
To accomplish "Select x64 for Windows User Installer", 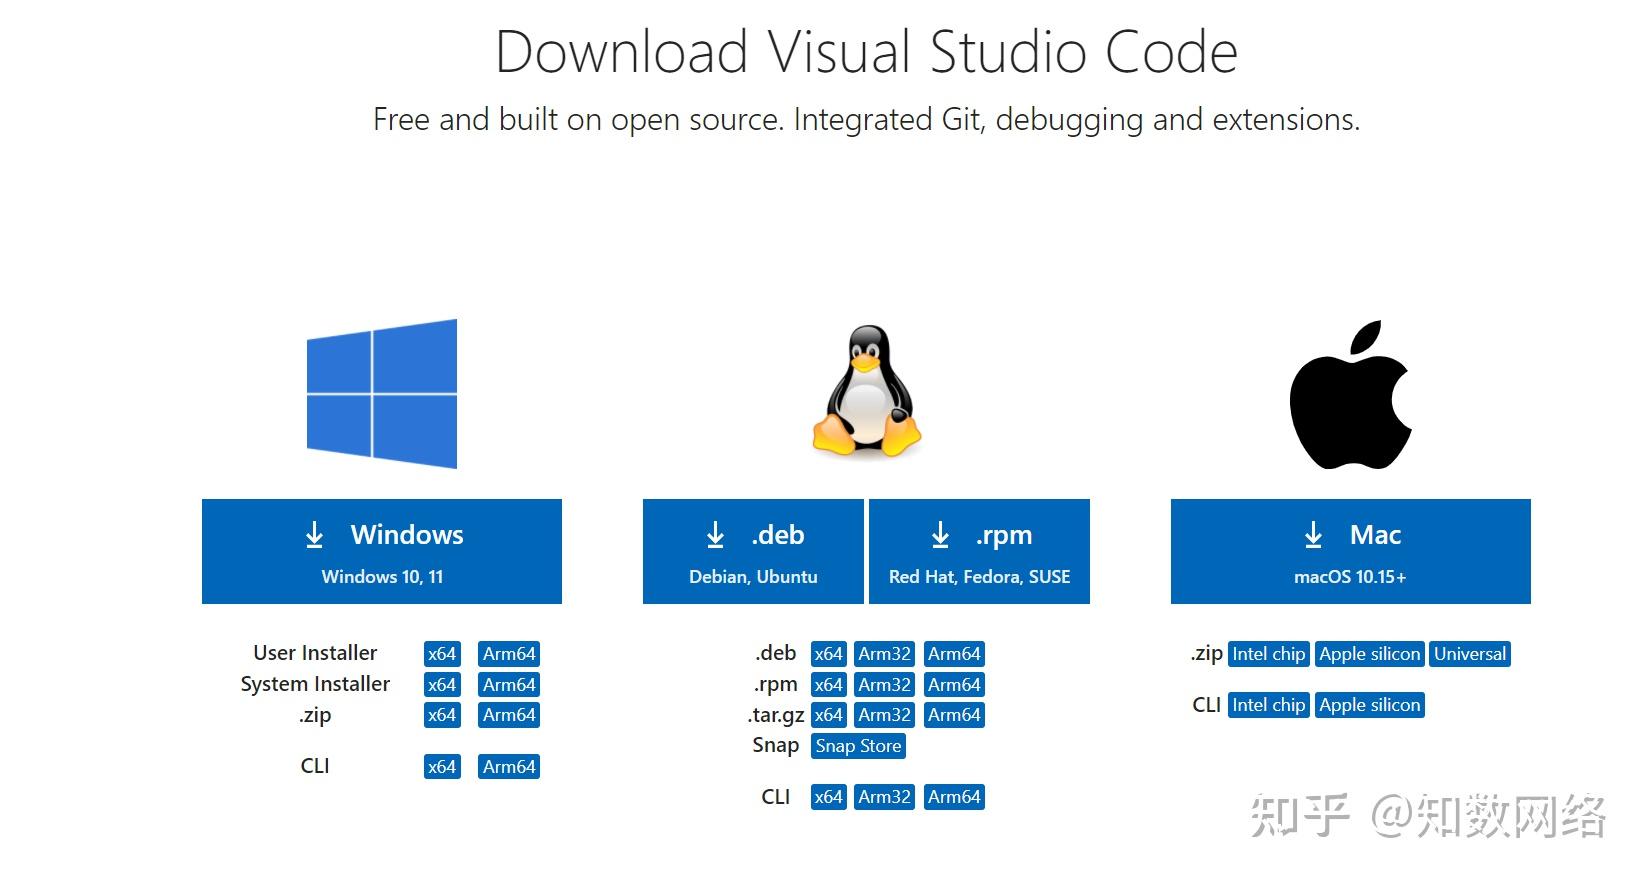I will (x=442, y=654).
